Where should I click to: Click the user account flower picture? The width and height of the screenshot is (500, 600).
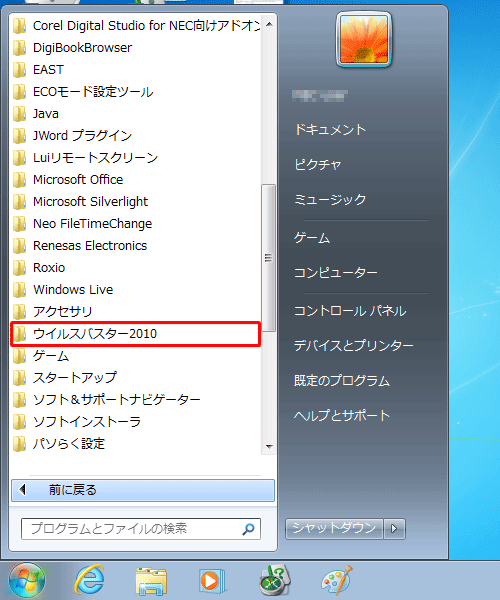pos(364,39)
